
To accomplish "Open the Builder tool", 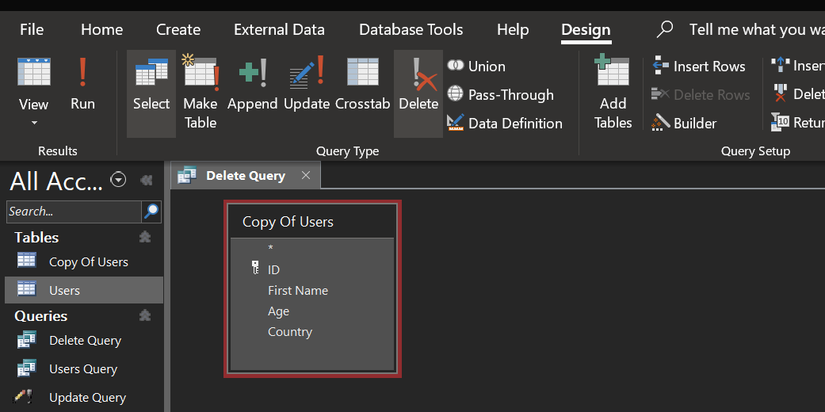I will 684,123.
